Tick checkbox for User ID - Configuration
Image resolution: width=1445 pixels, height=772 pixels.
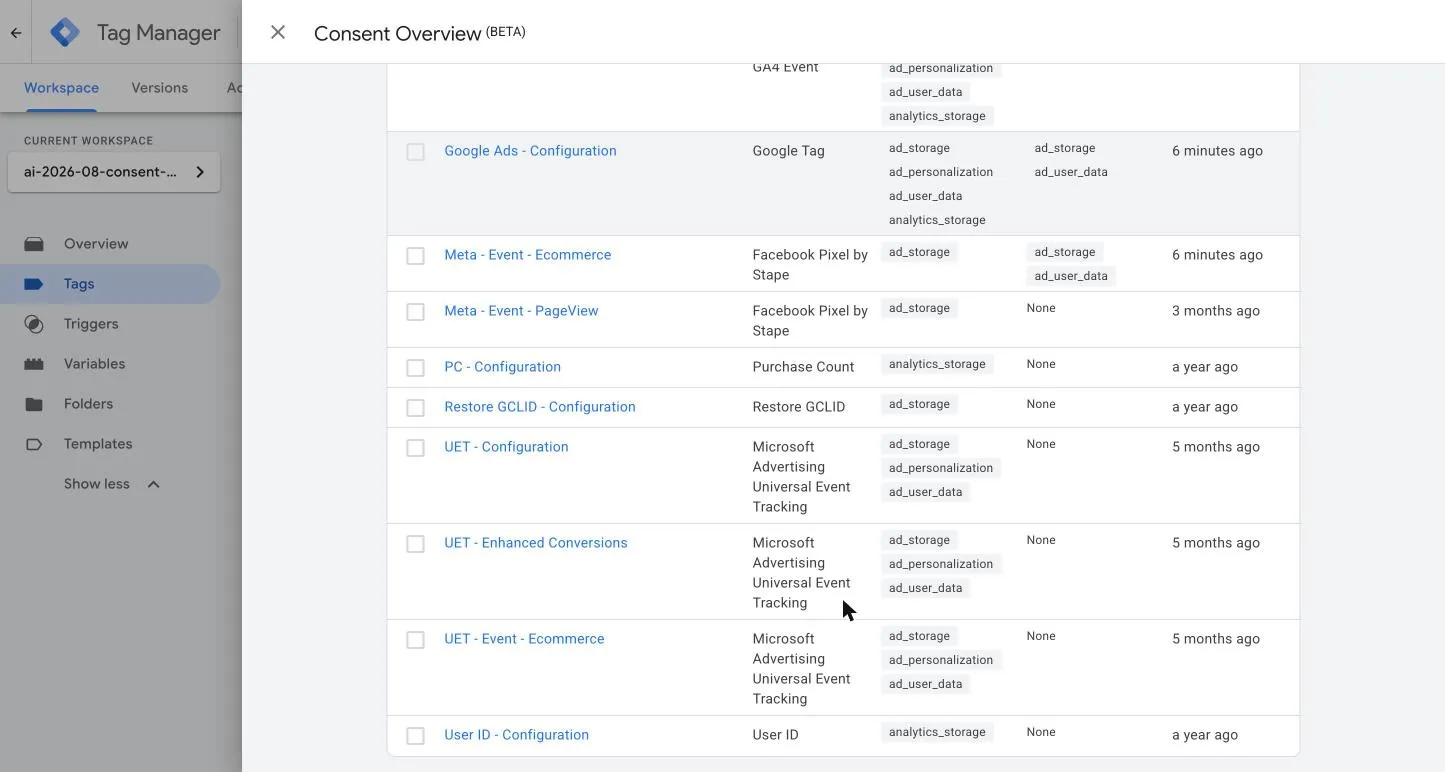coord(415,736)
